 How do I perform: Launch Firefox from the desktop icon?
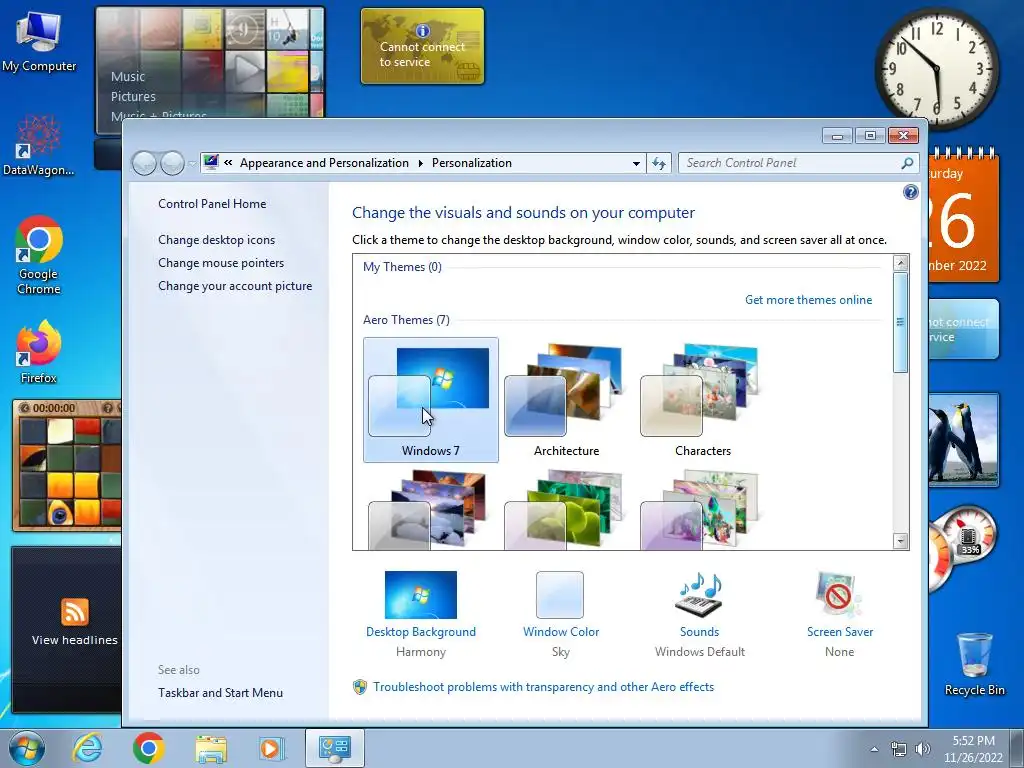pyautogui.click(x=39, y=351)
